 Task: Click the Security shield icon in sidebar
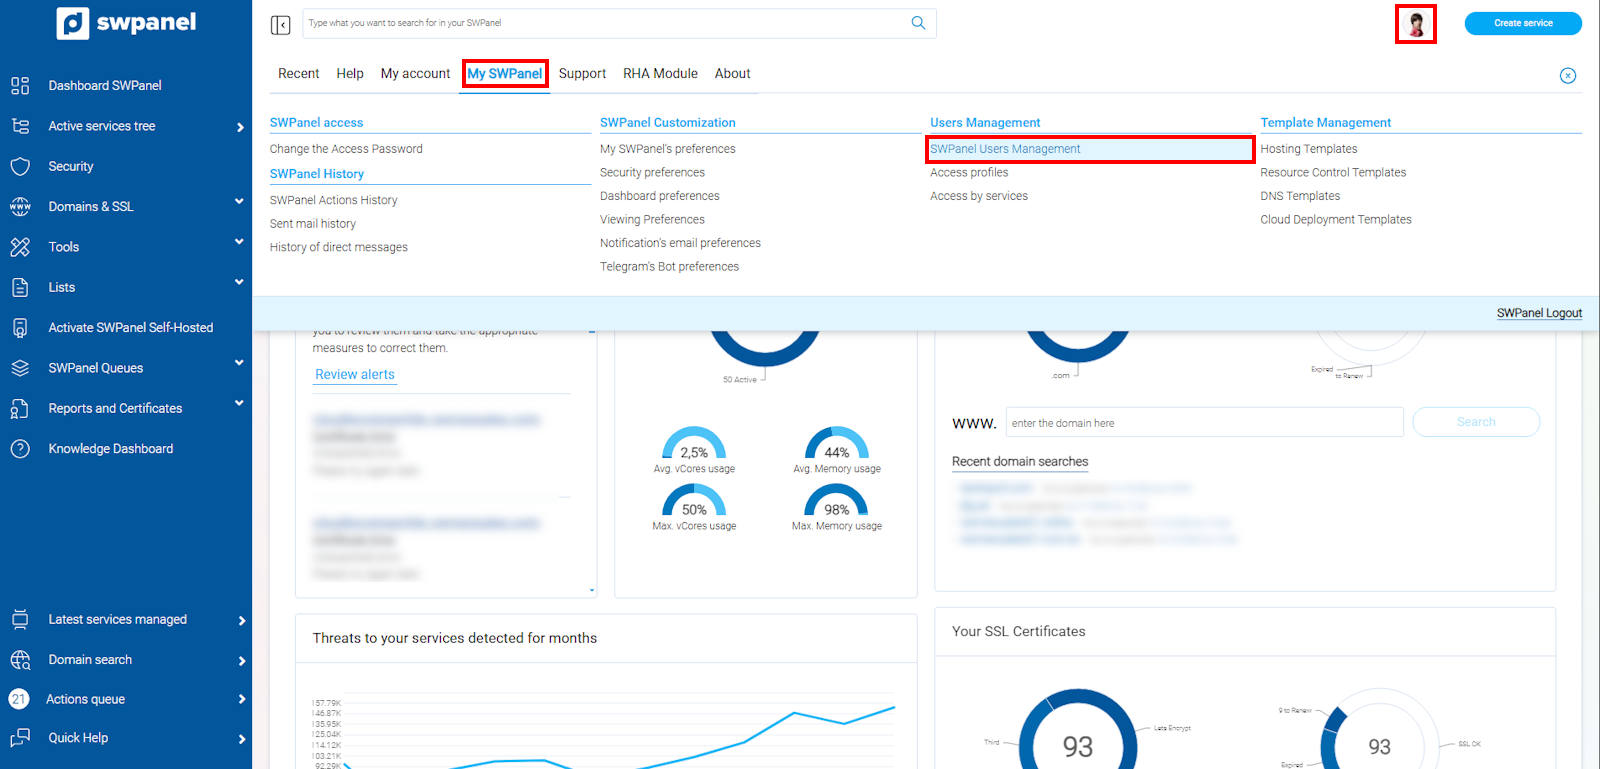(x=20, y=166)
